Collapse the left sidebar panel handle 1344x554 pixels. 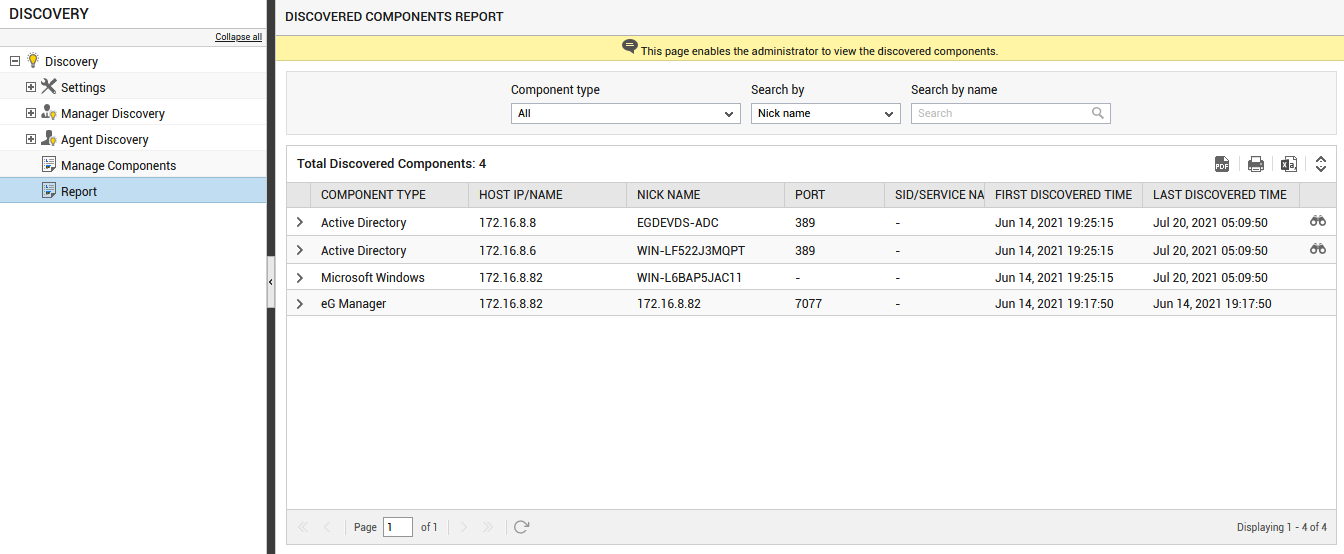click(x=270, y=284)
